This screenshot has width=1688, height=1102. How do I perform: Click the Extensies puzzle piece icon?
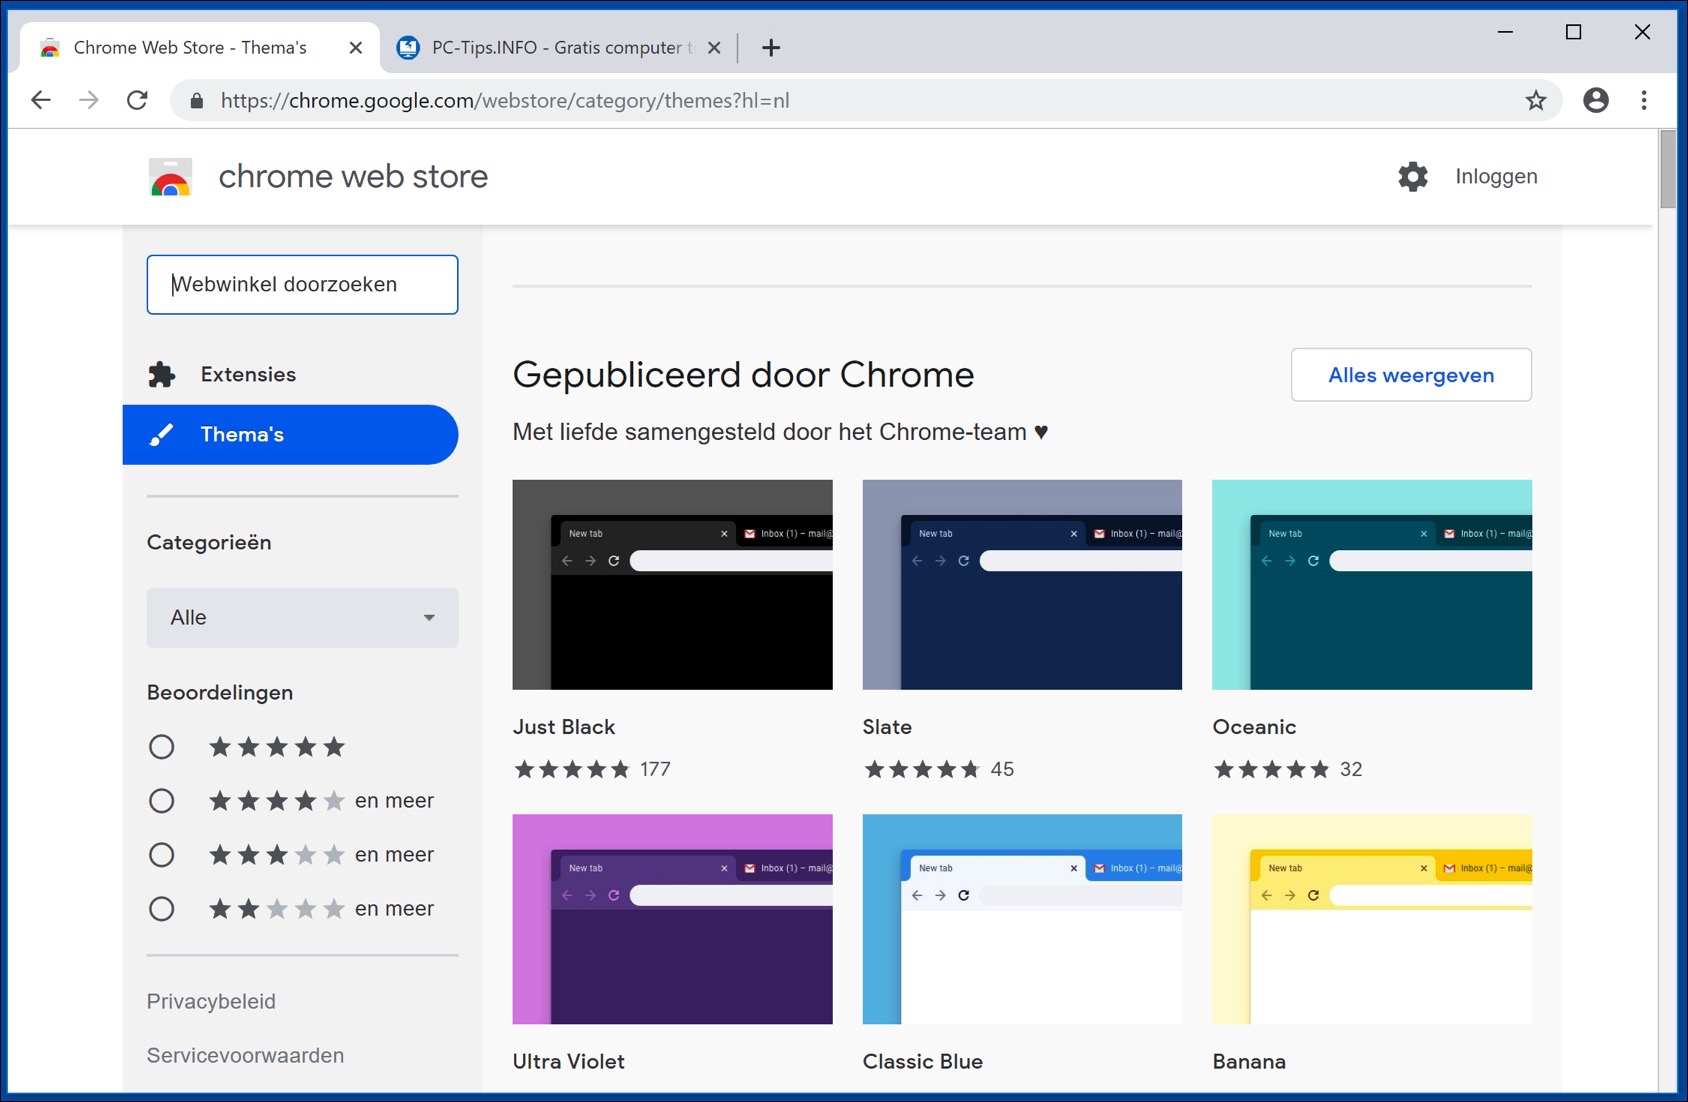click(161, 374)
